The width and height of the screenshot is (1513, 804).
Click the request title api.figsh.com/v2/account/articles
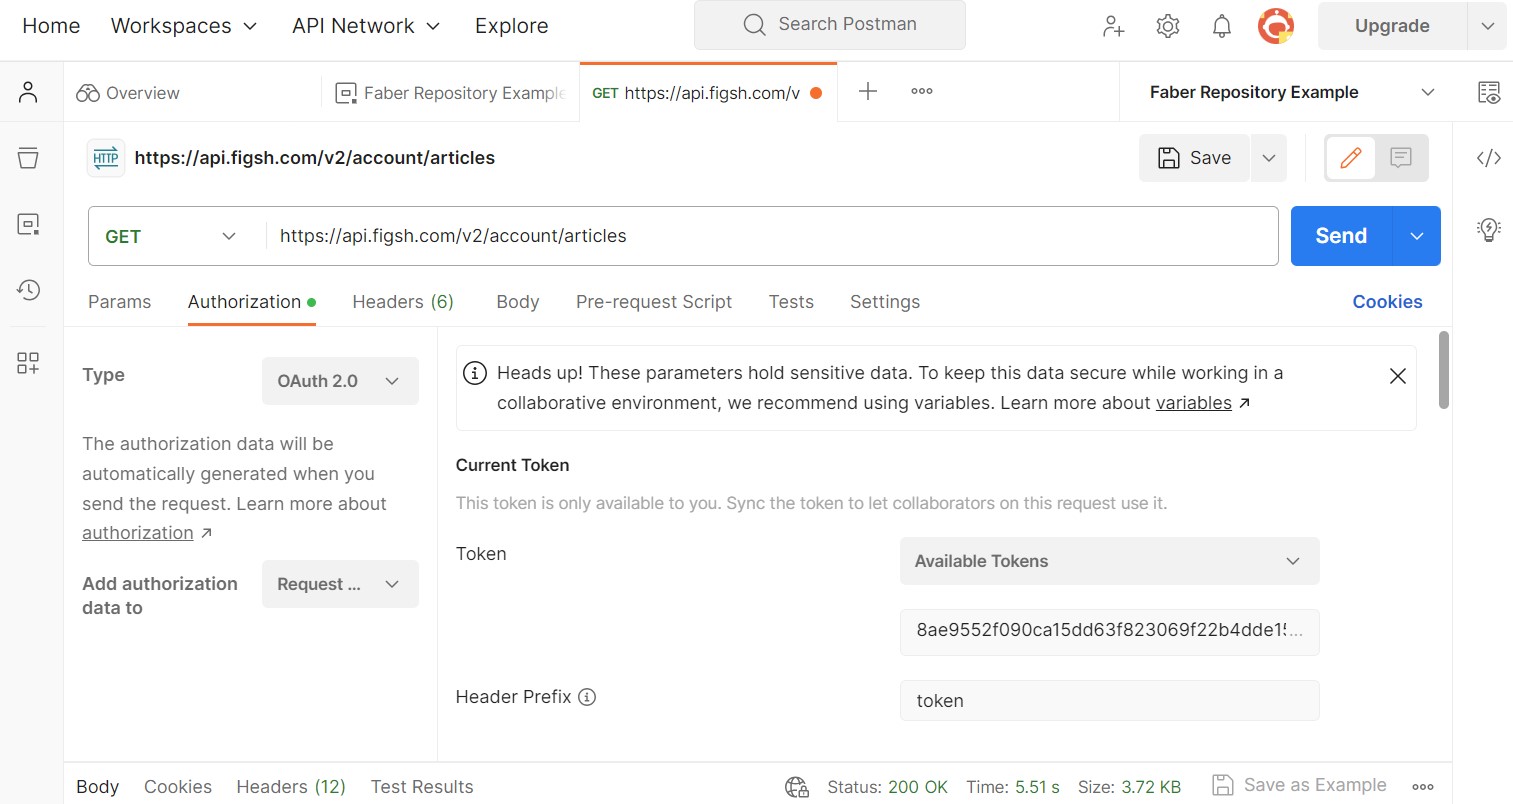pyautogui.click(x=315, y=158)
